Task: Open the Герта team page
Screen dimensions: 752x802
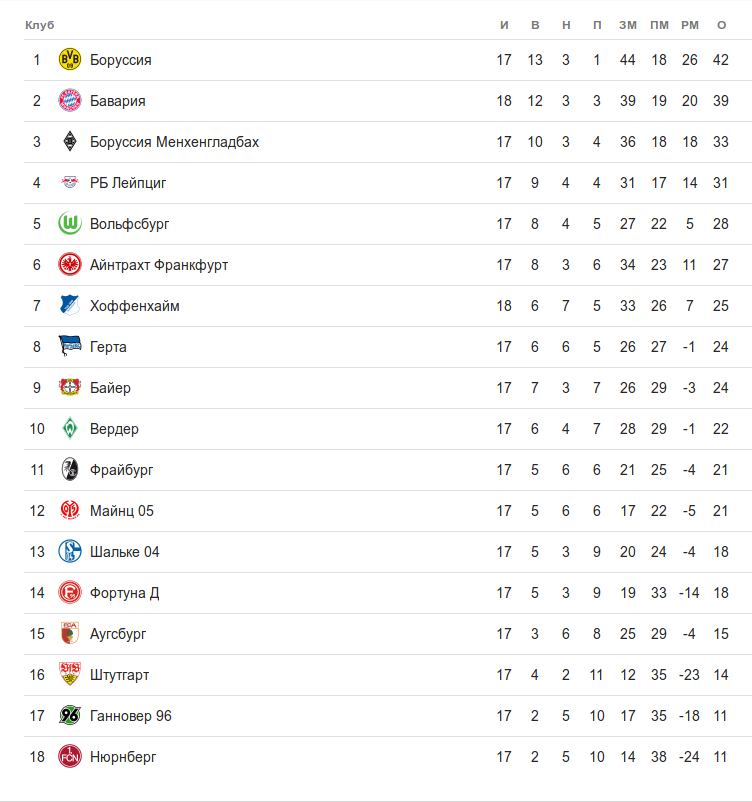Action: (108, 347)
